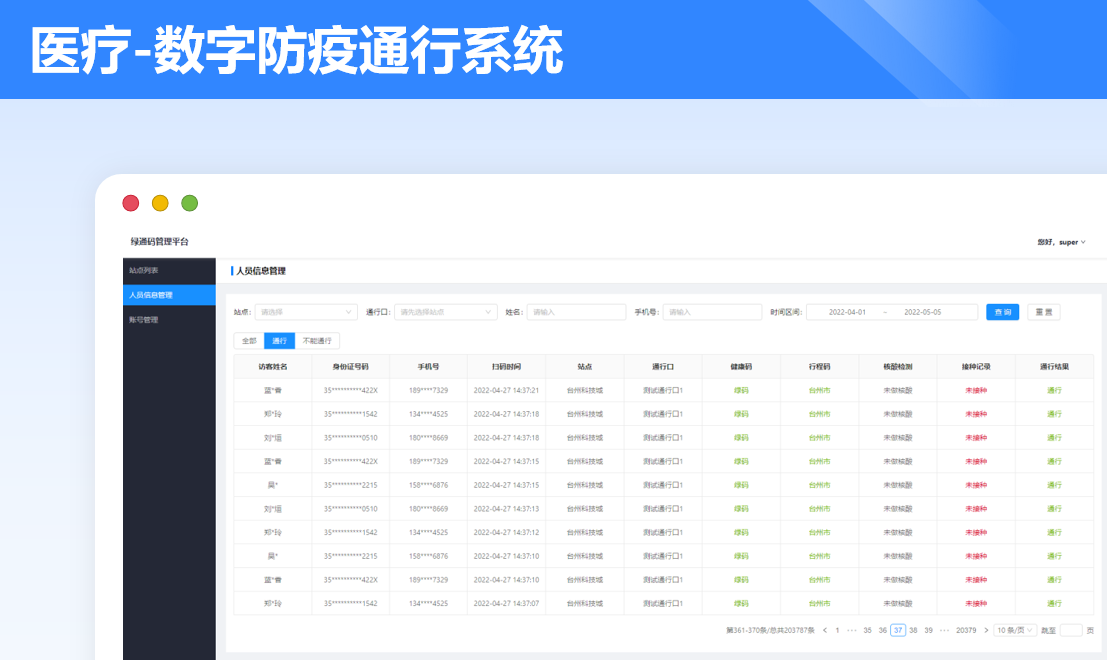Click end date 2022-05-05 field
This screenshot has width=1107, height=660.
point(923,312)
